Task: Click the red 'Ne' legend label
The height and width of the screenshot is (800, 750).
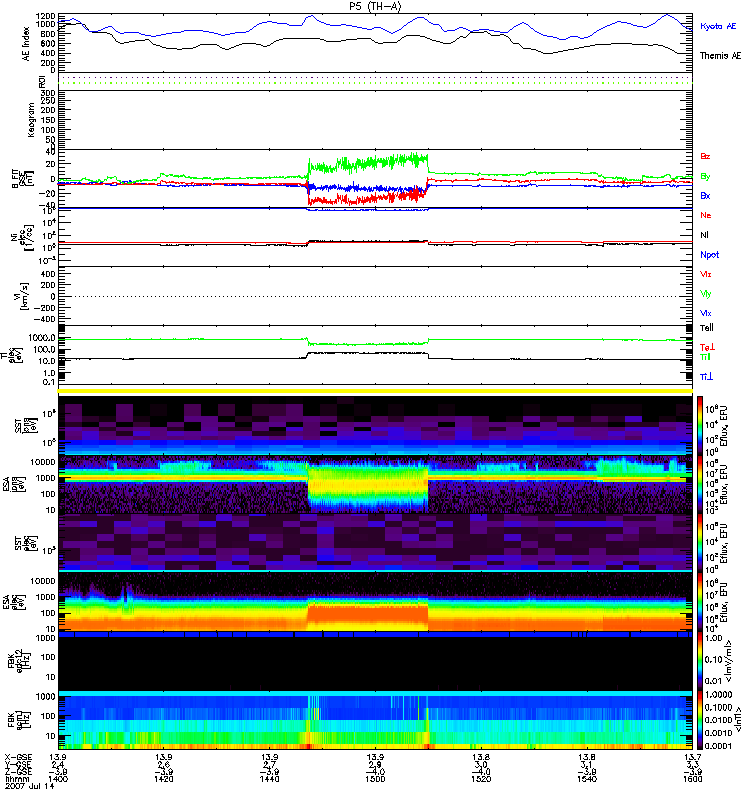Action: tap(706, 215)
